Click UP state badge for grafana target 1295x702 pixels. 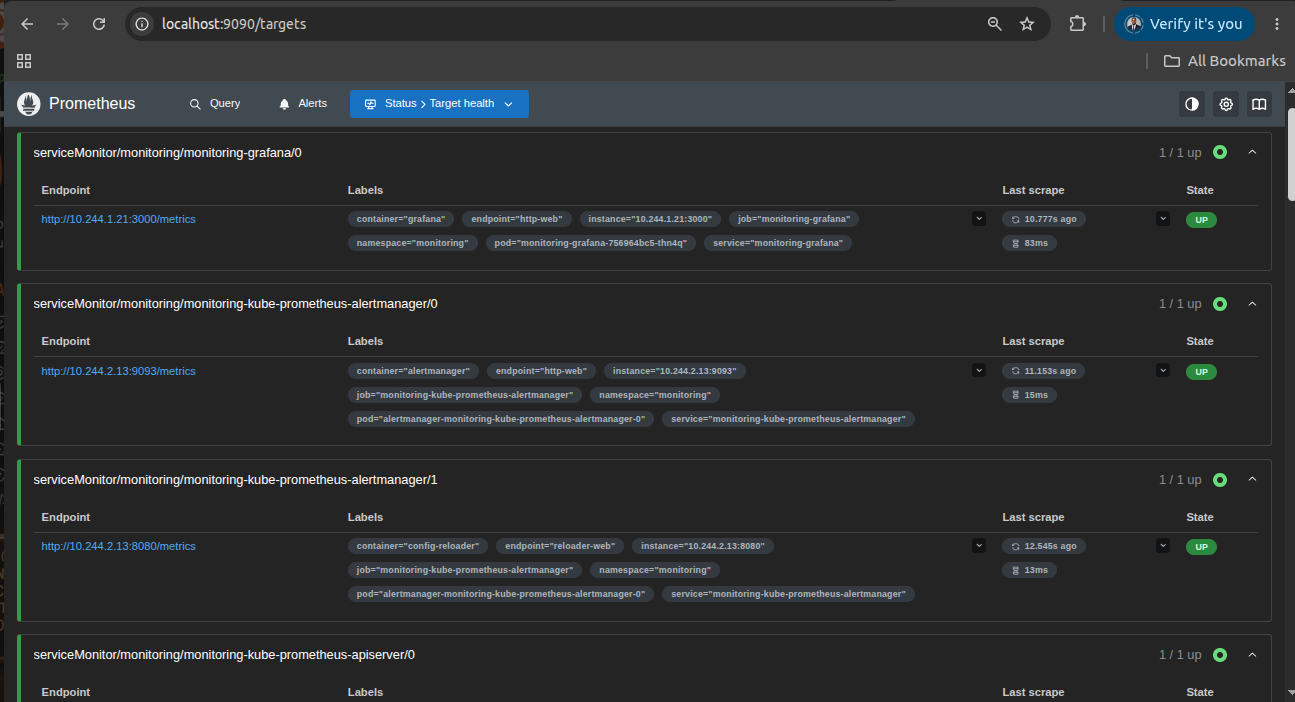tap(1201, 220)
